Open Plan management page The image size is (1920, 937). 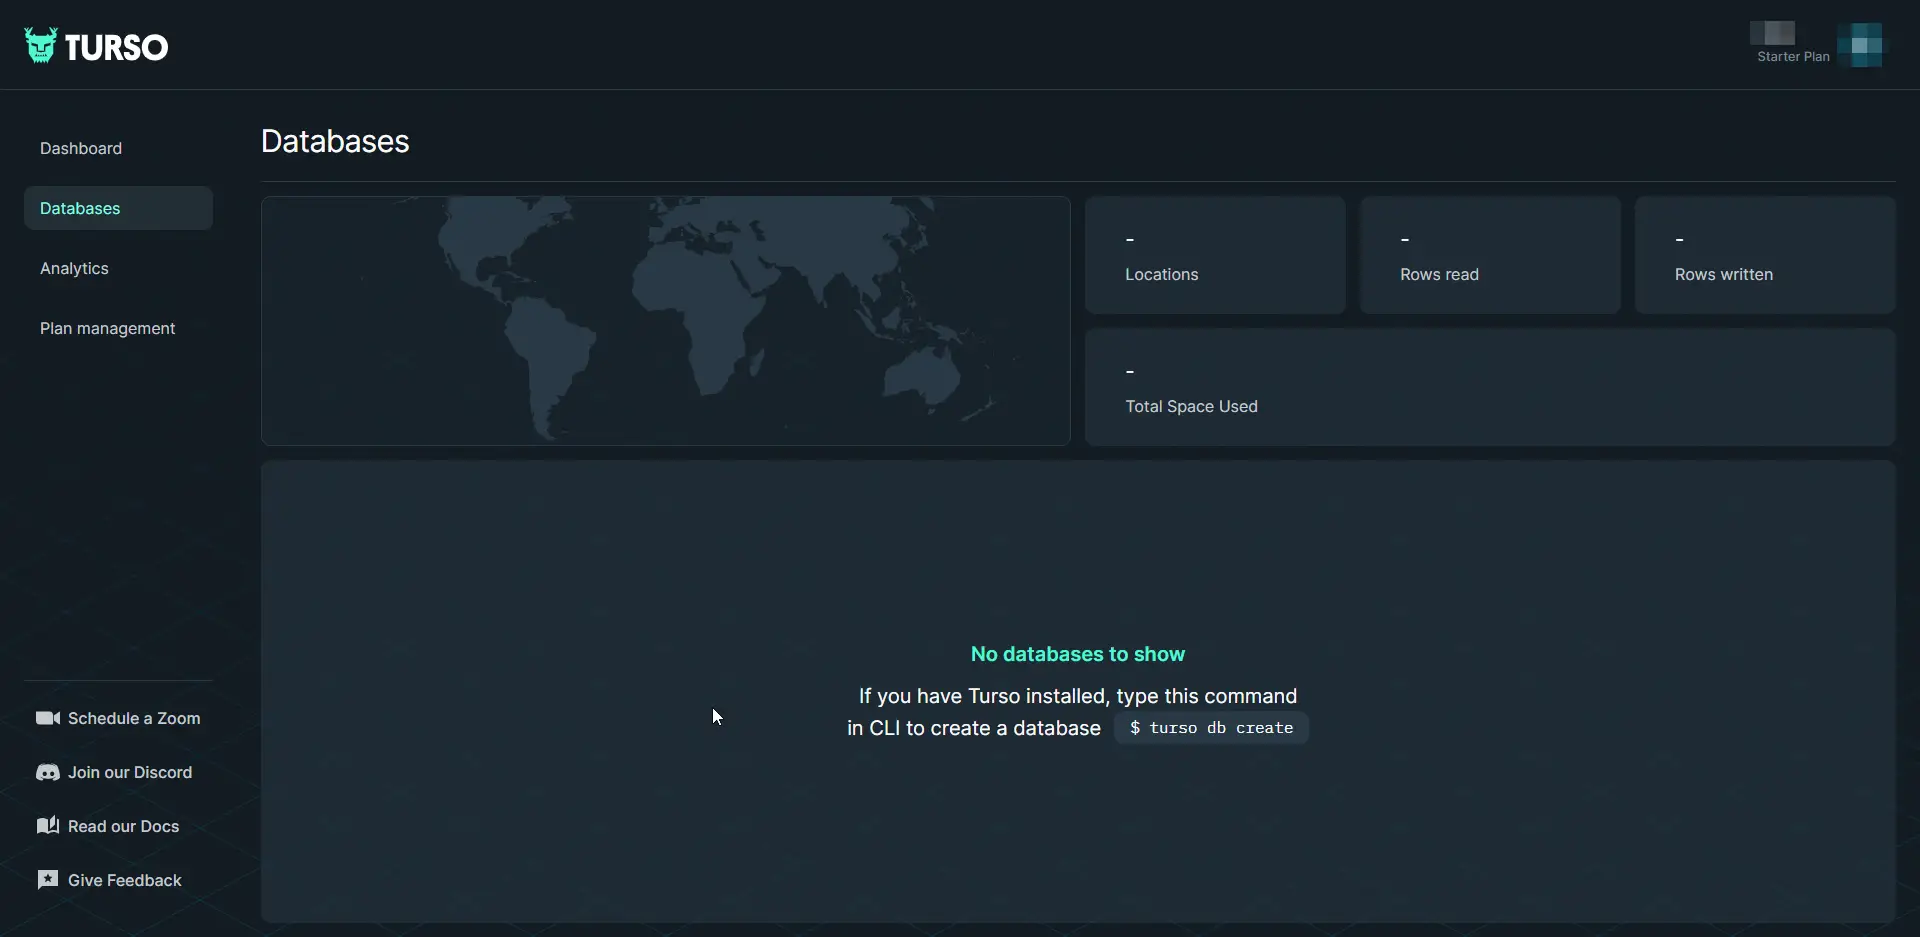pyautogui.click(x=118, y=328)
